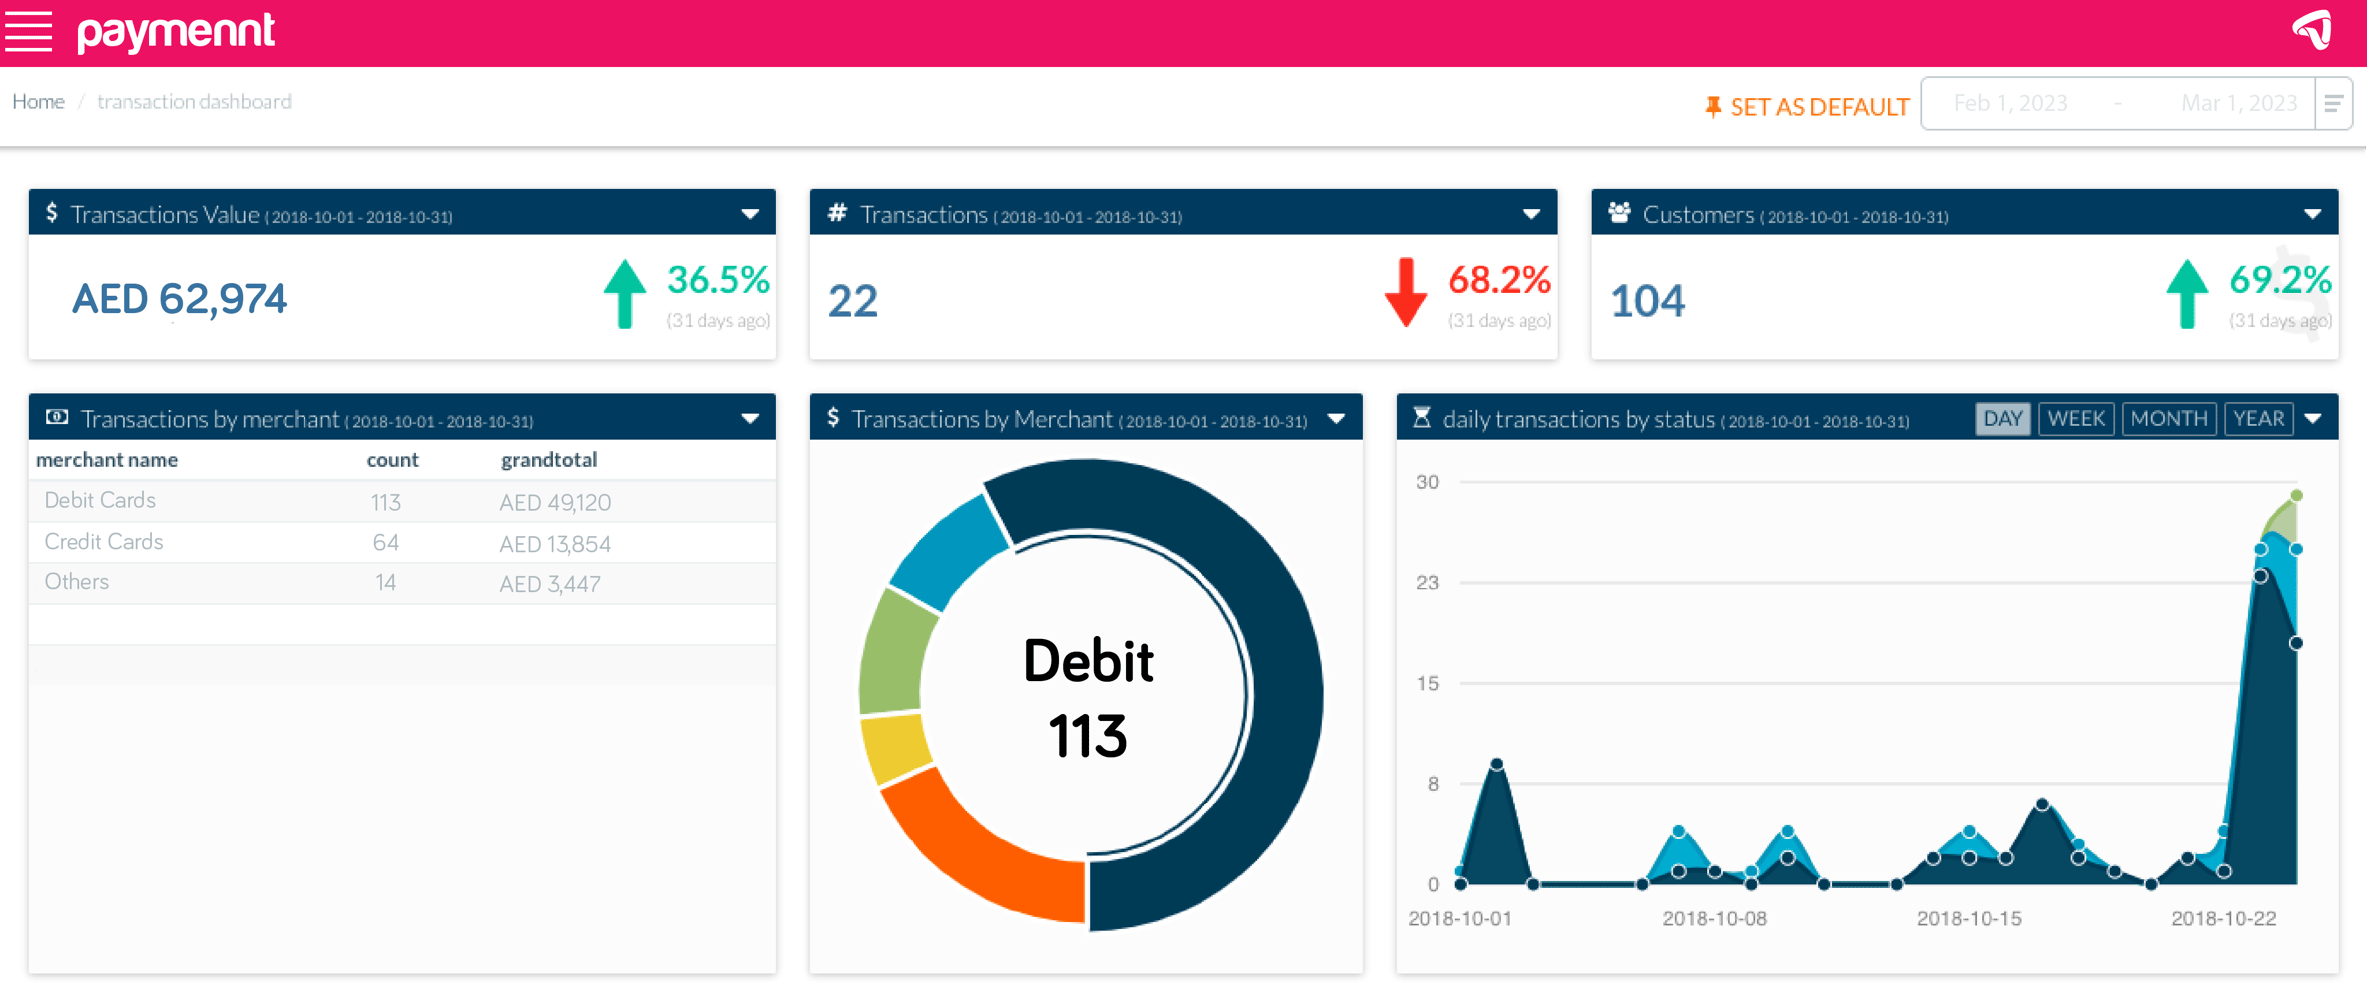2367x1000 pixels.
Task: Click the Feb 1, 2023 start date field
Action: pyautogui.click(x=2010, y=103)
